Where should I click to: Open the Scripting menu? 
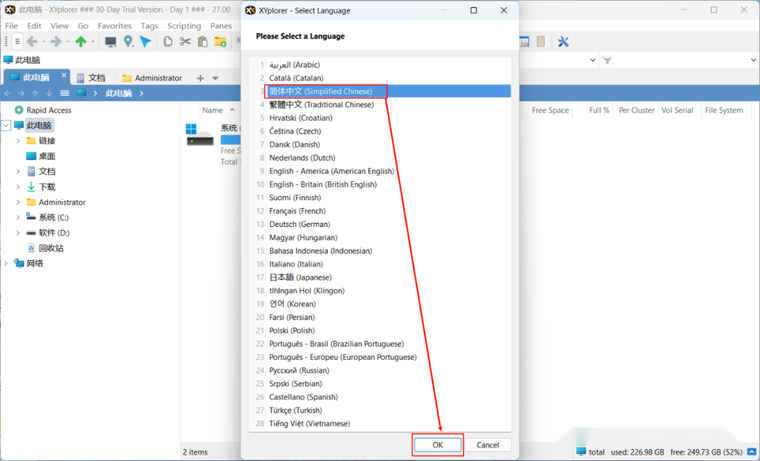tap(184, 26)
